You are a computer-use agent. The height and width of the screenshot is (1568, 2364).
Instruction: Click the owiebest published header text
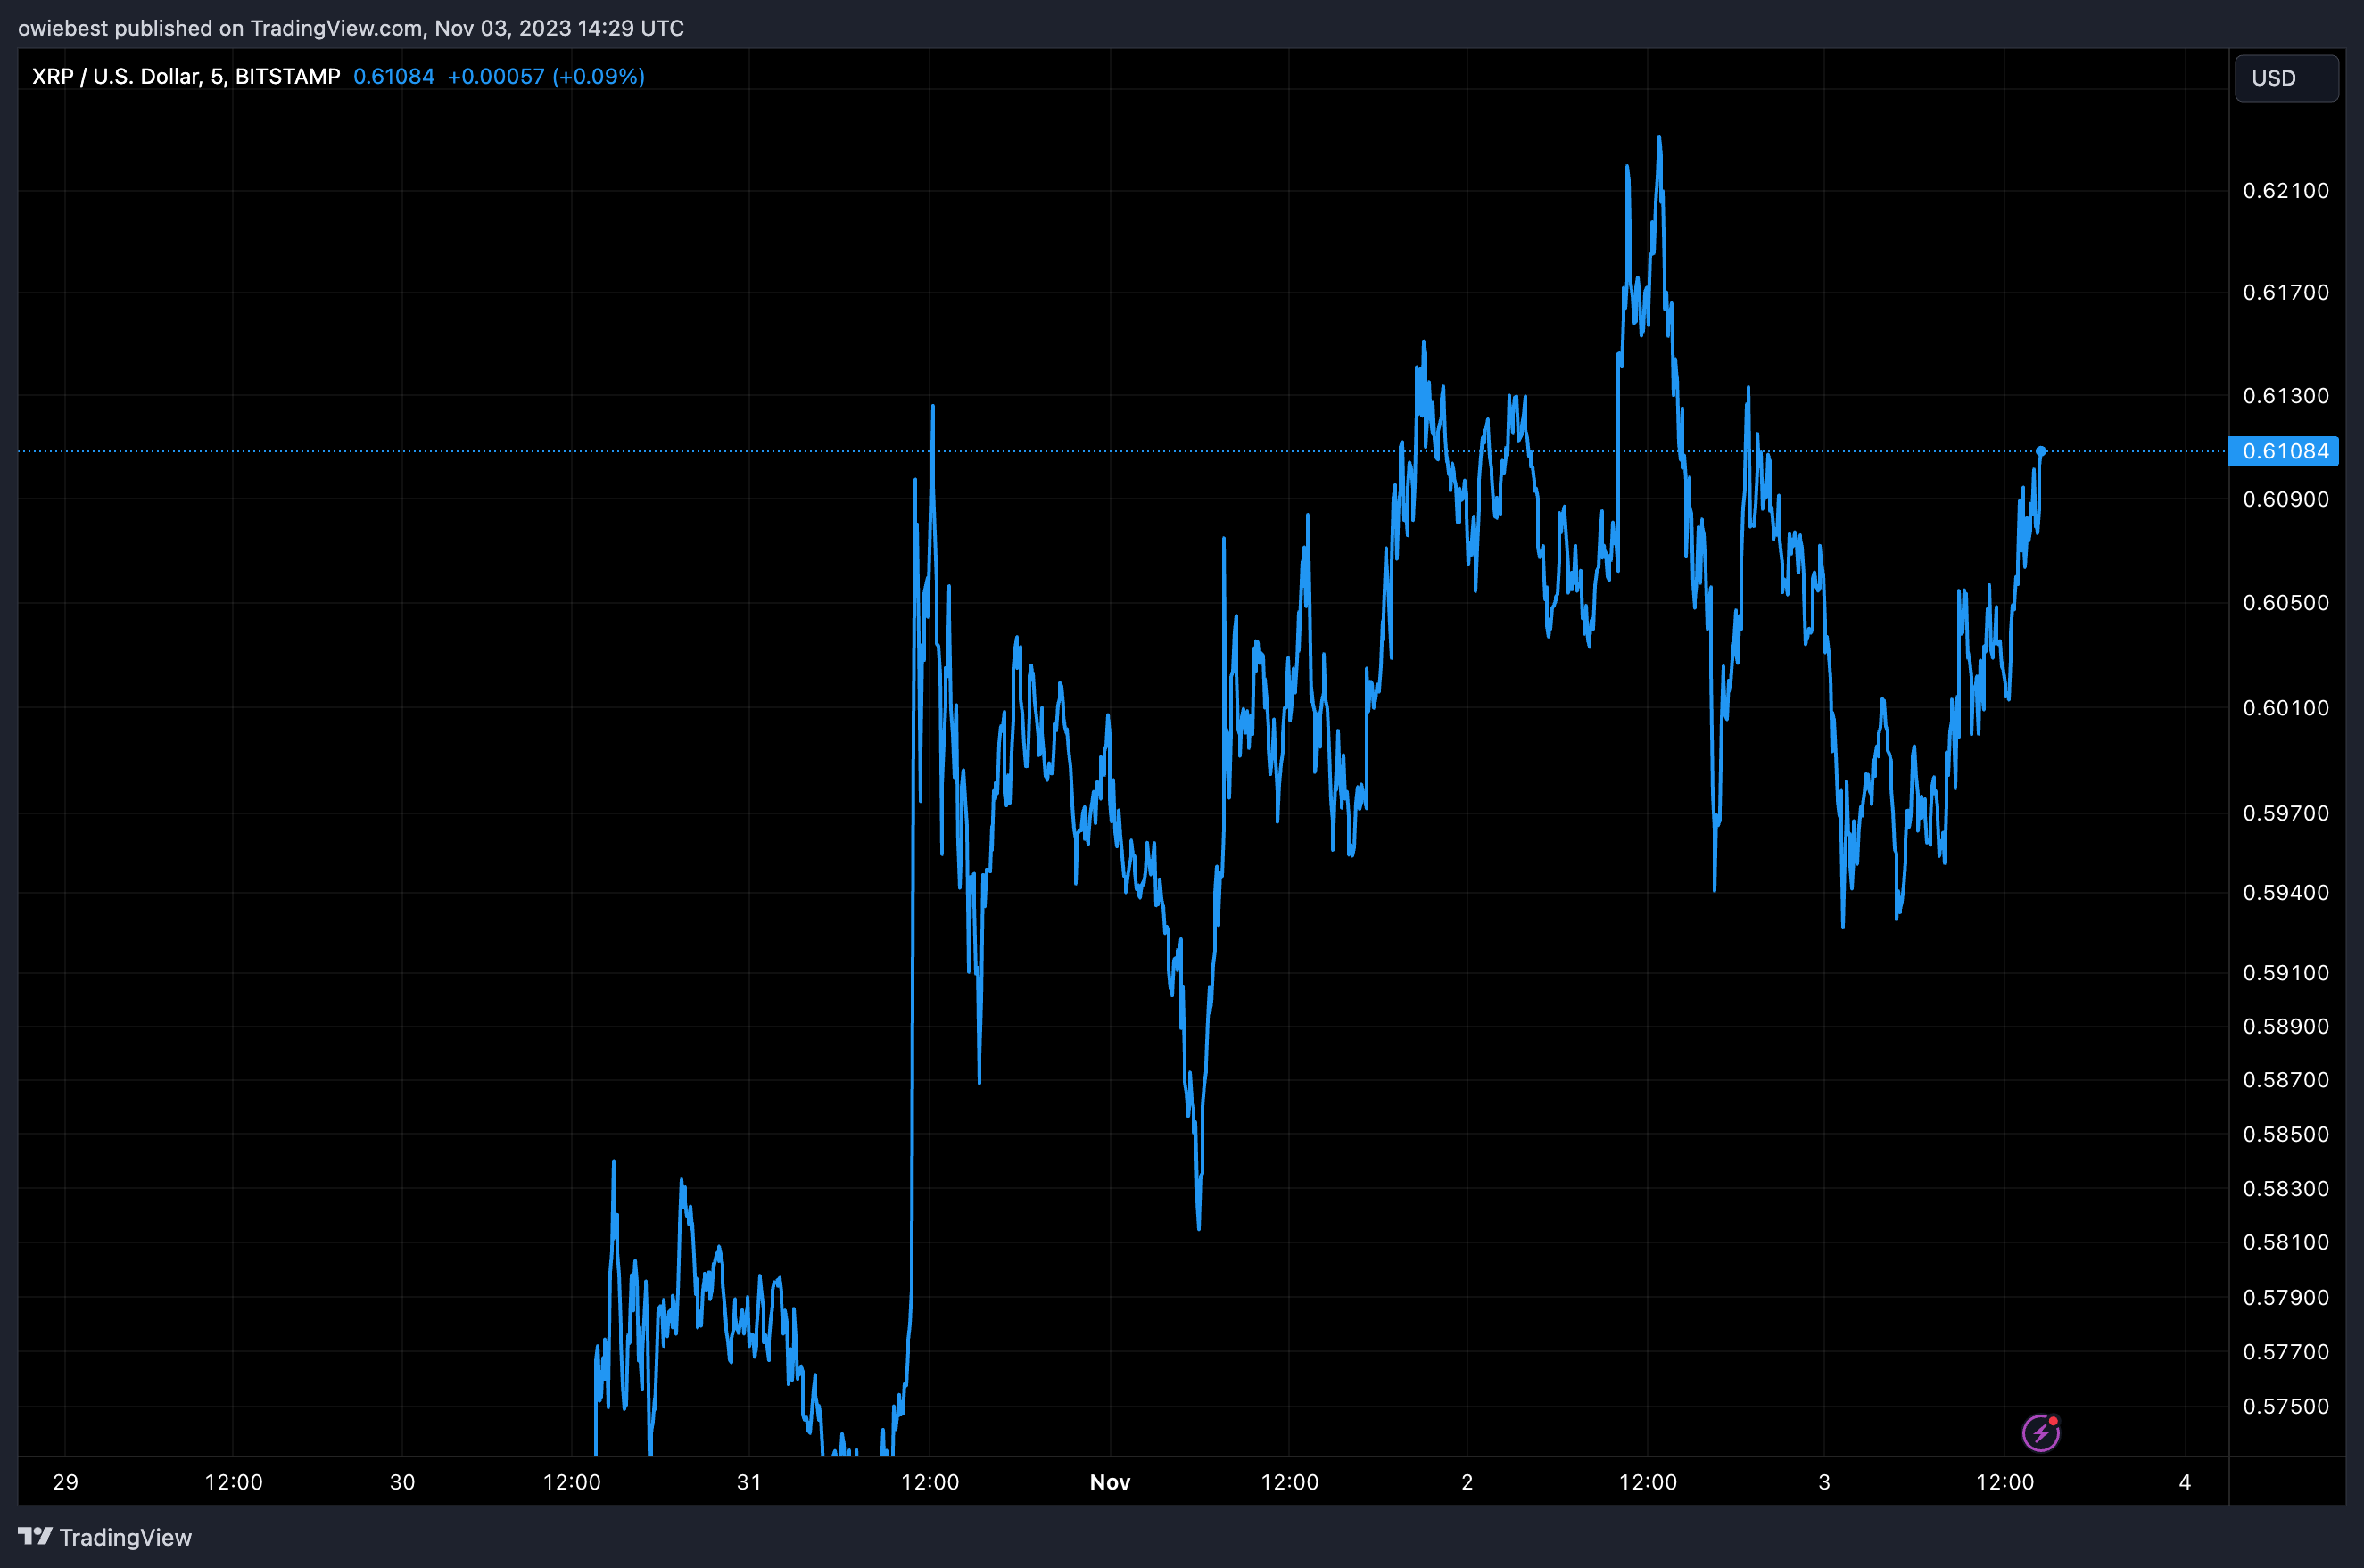click(x=350, y=28)
